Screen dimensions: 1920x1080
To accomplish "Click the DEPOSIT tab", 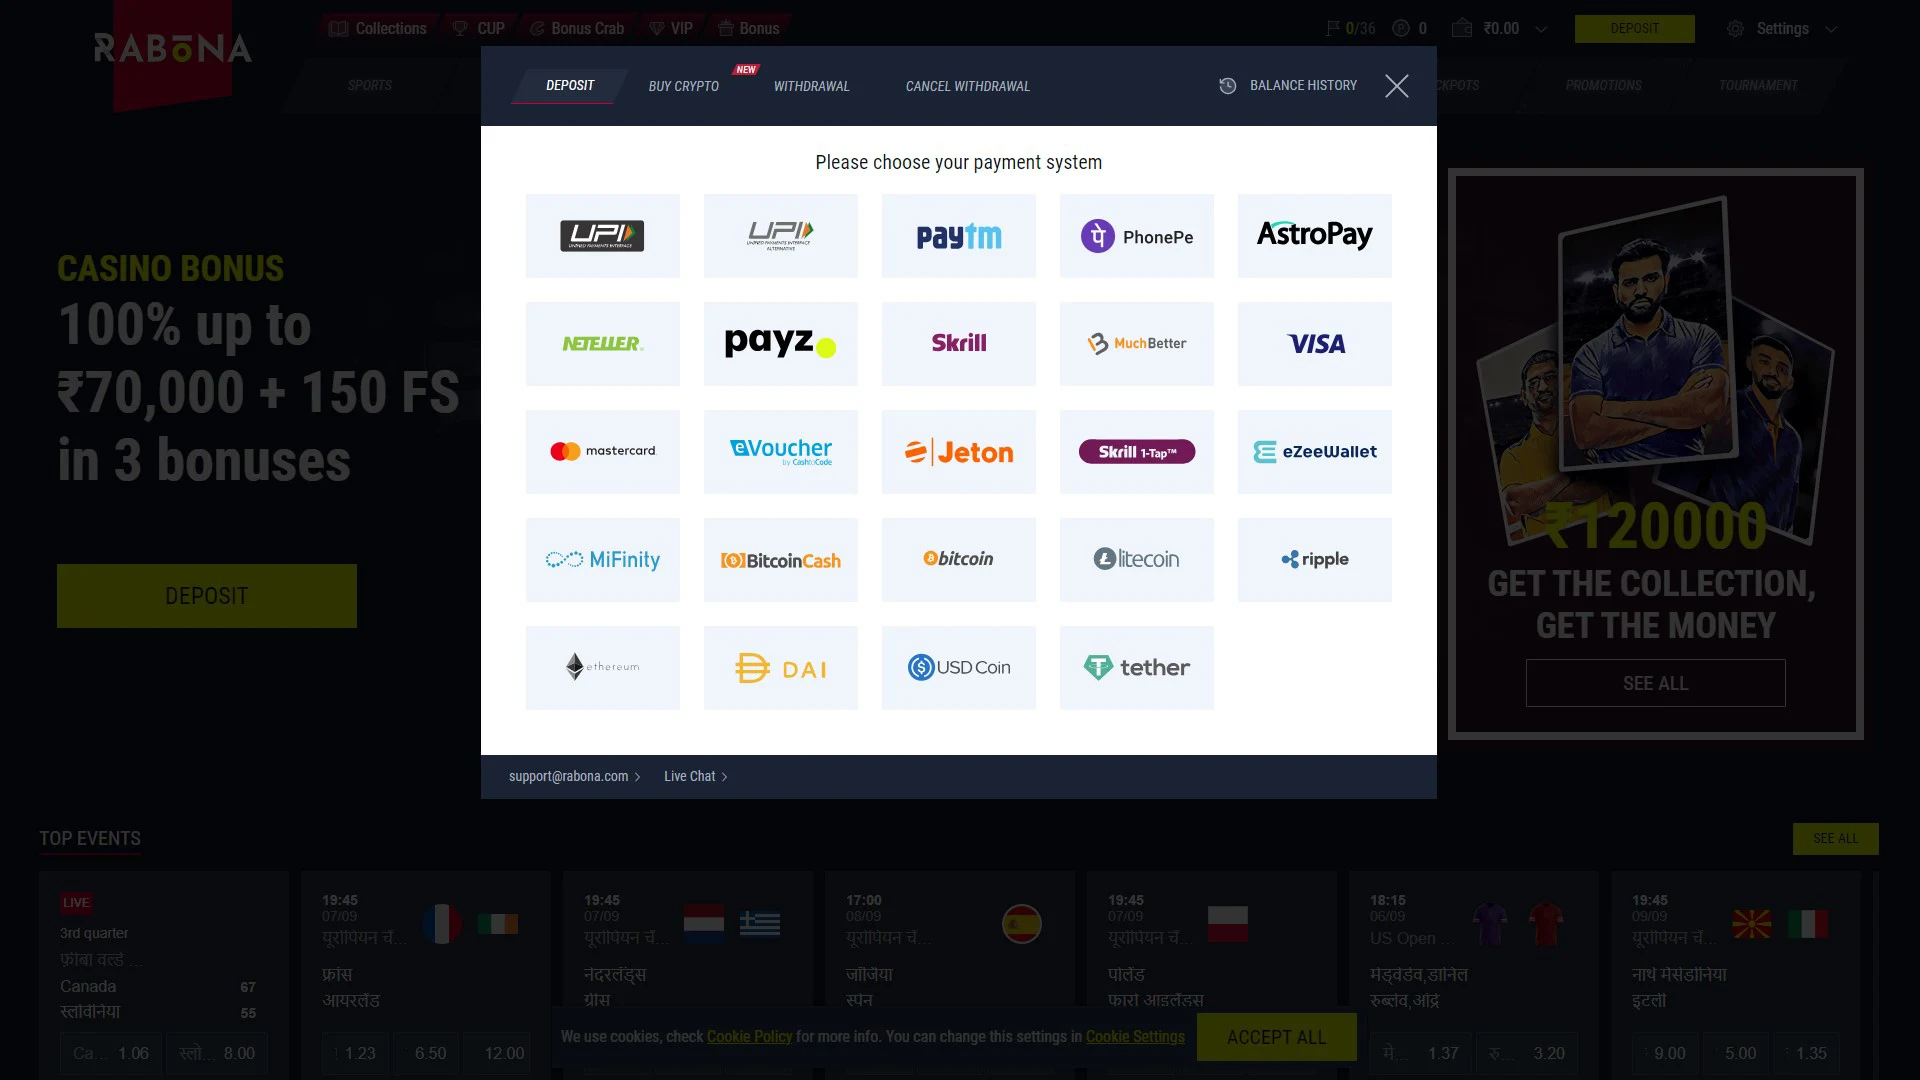I will 570,86.
